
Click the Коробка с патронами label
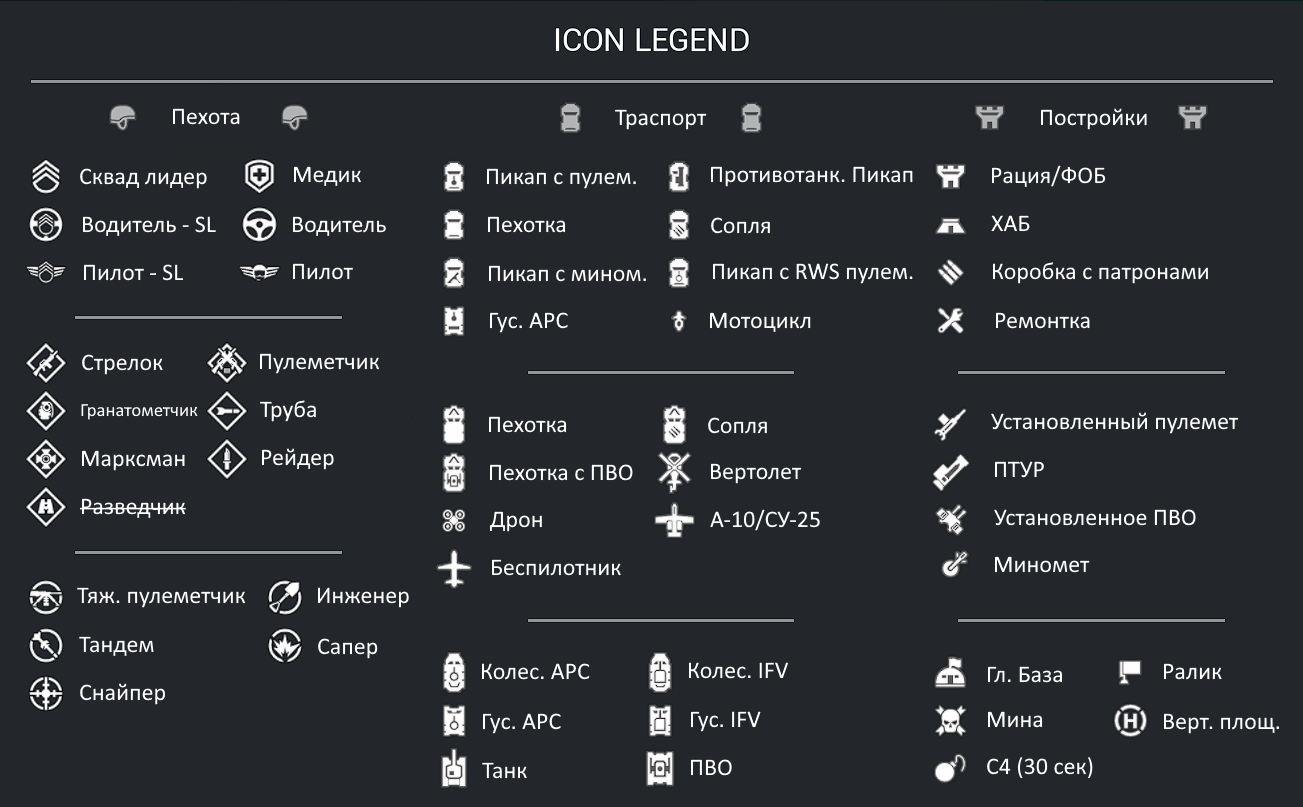click(x=1100, y=272)
